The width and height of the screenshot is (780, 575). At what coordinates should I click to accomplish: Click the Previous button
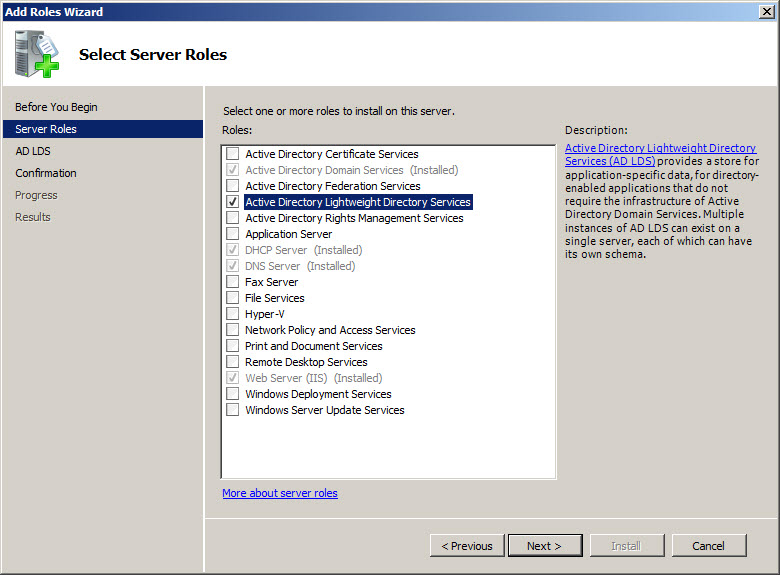(467, 546)
